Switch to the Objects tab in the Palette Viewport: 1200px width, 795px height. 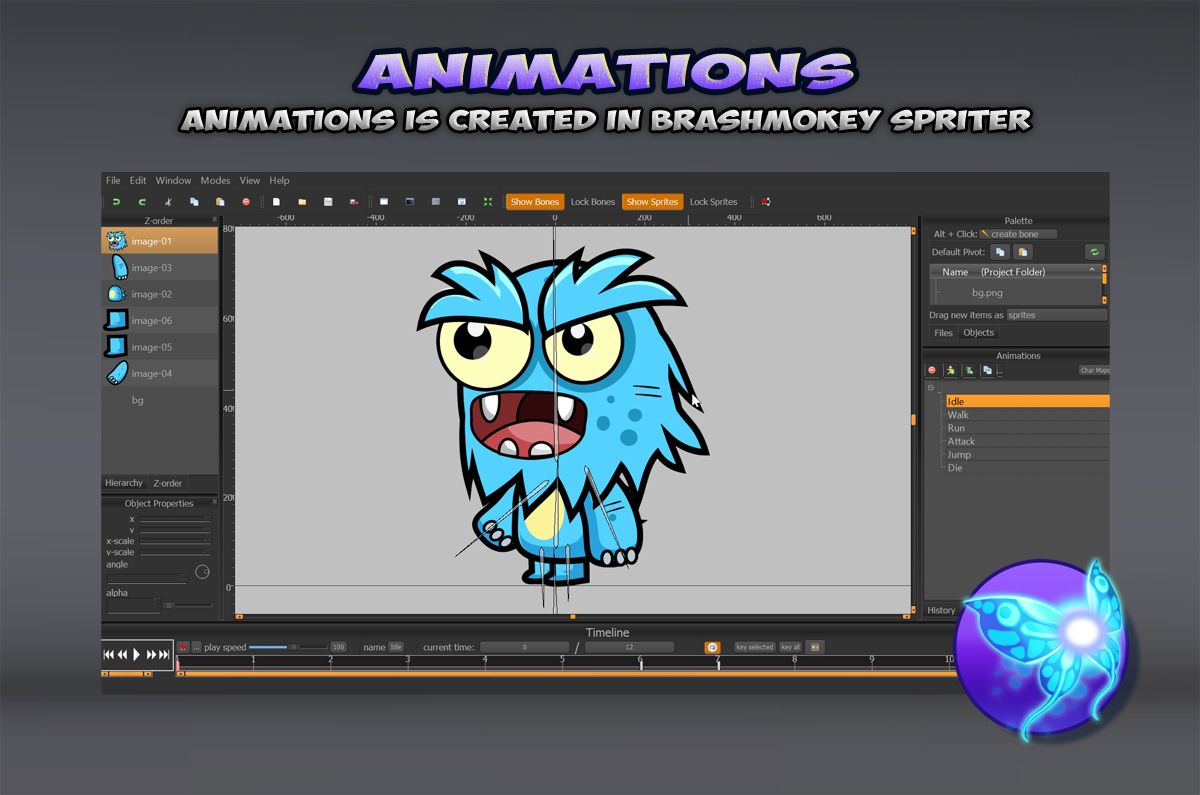point(978,333)
